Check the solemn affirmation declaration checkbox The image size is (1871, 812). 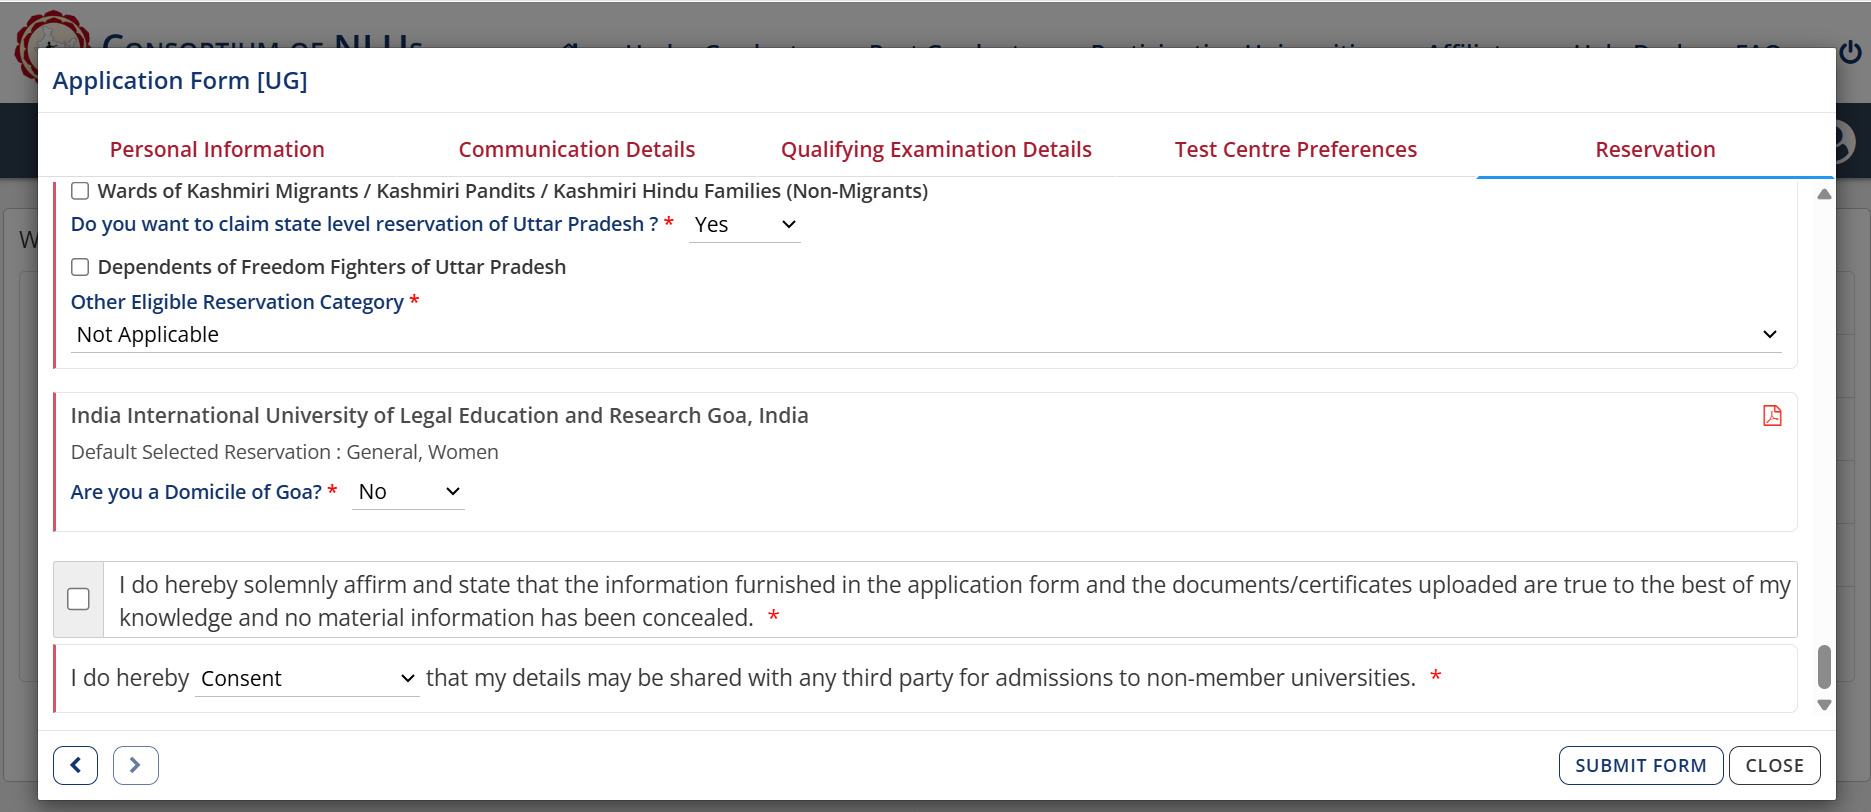[78, 599]
